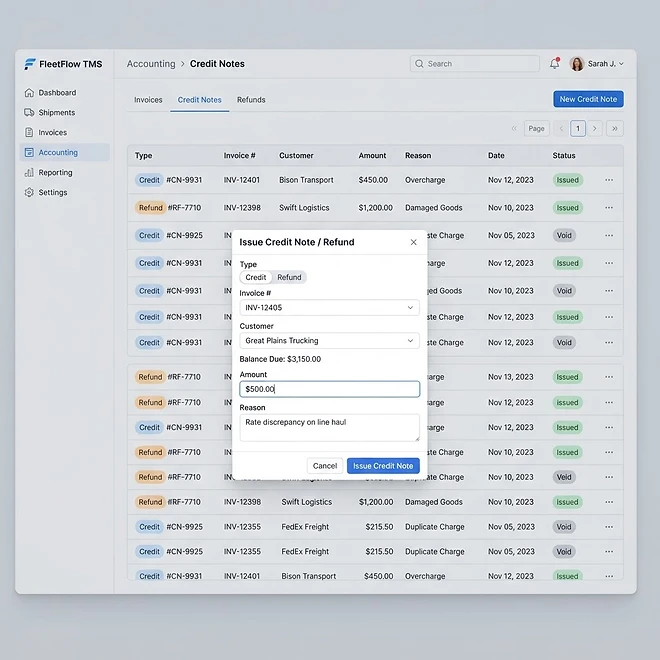This screenshot has width=660, height=660.
Task: Click the Reason text area
Action: [330, 428]
